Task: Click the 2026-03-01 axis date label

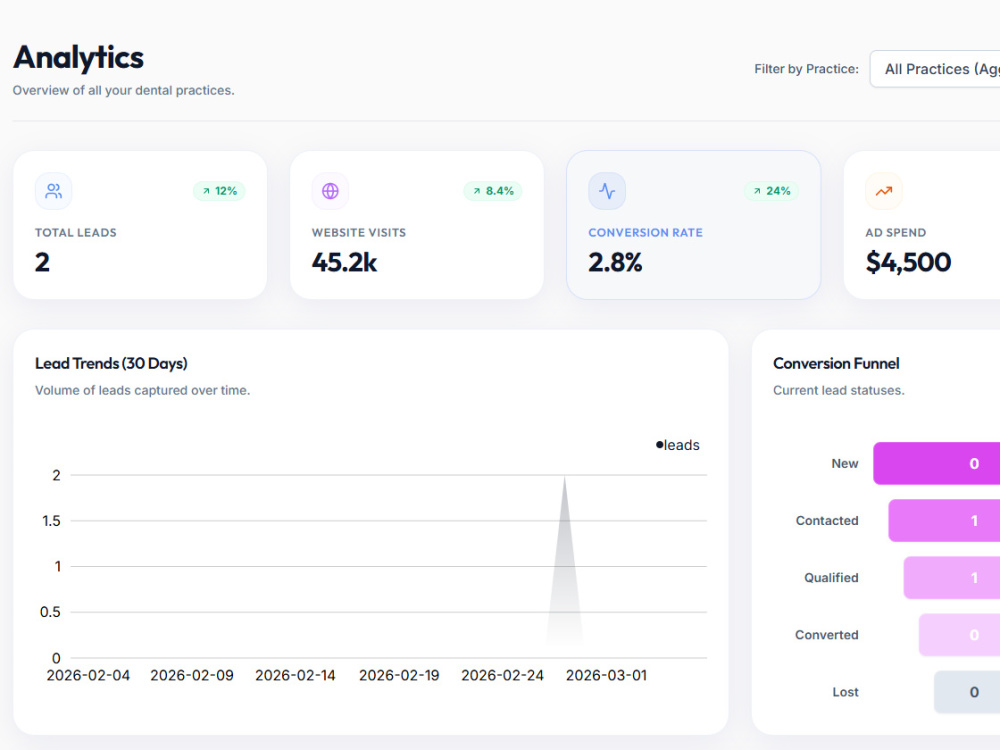Action: (607, 675)
